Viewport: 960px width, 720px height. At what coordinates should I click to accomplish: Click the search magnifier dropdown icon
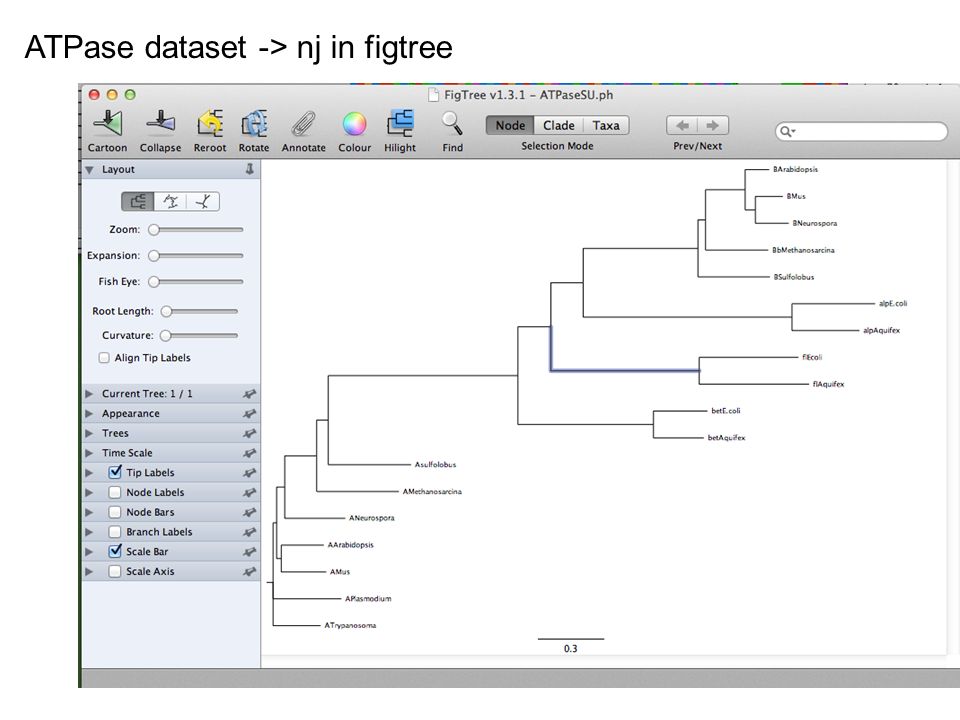787,131
